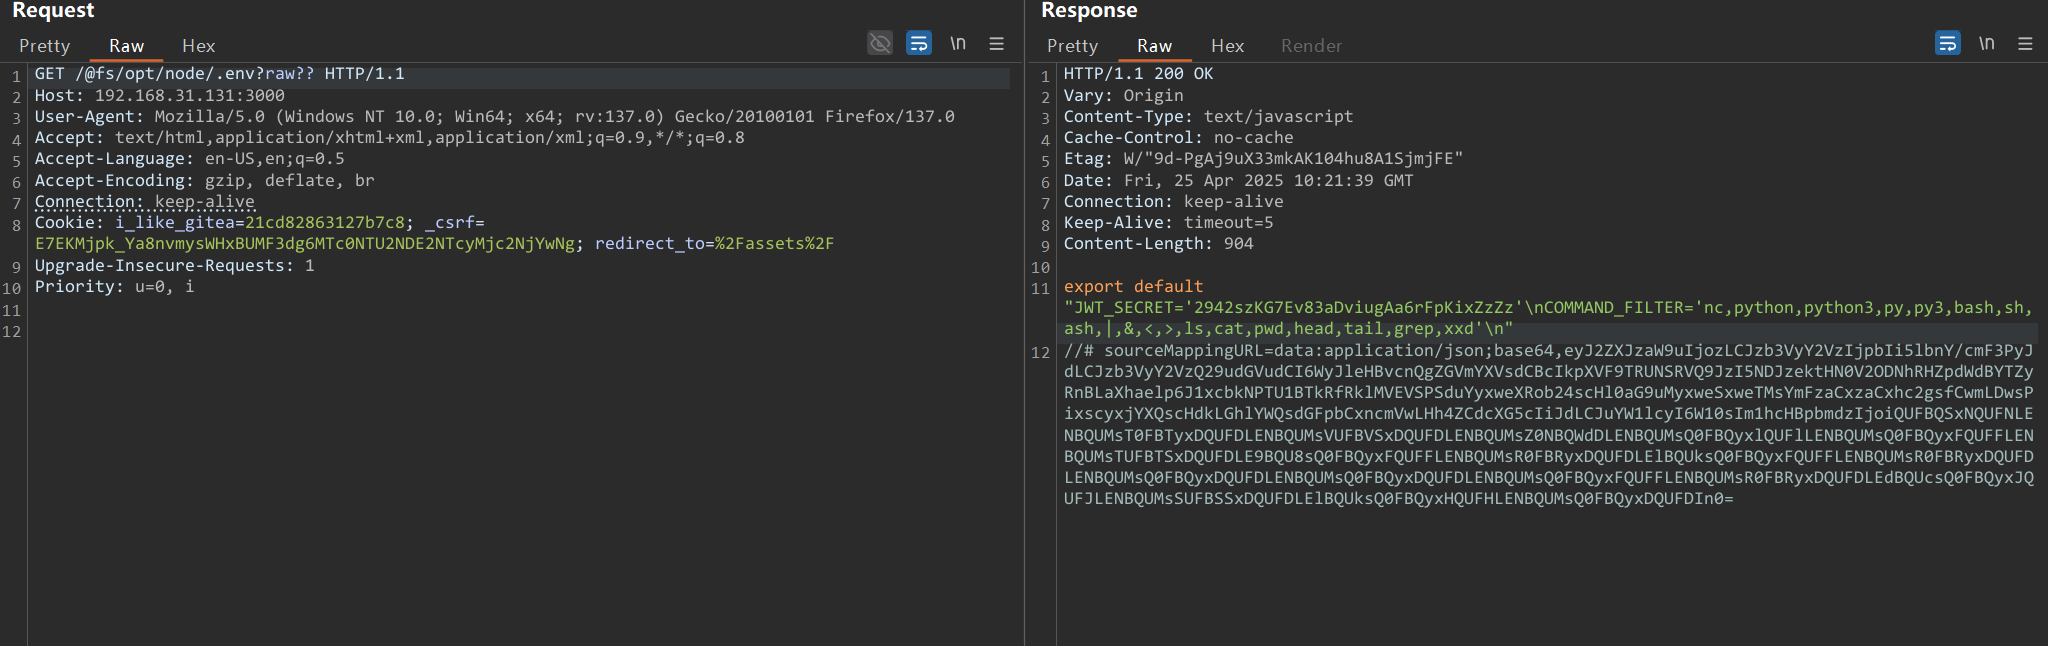The height and width of the screenshot is (646, 2048).
Task: Click the Accept: text/html header line
Action: 390,138
